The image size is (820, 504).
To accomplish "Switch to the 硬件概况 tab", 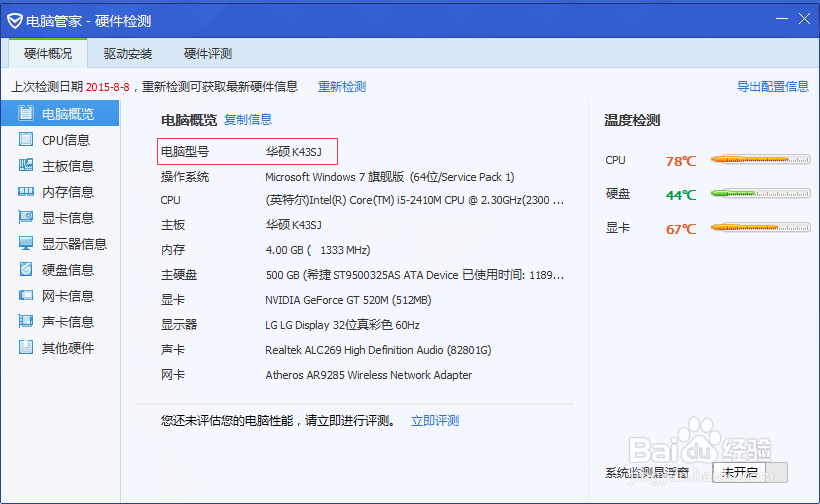I will (48, 53).
